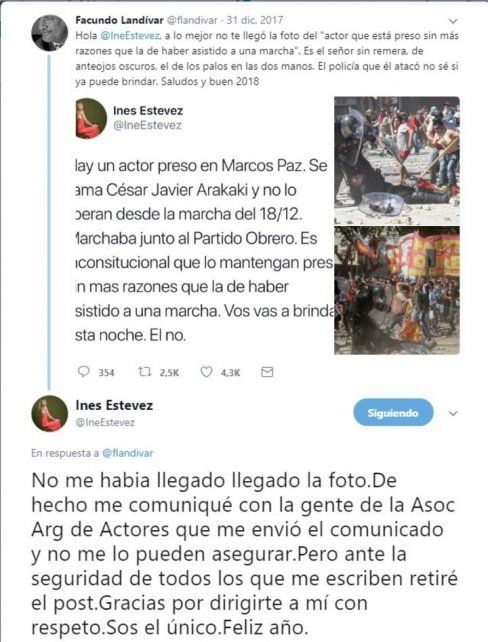488x642 pixels.
Task: View the top protest photo with police
Action: 397,160
